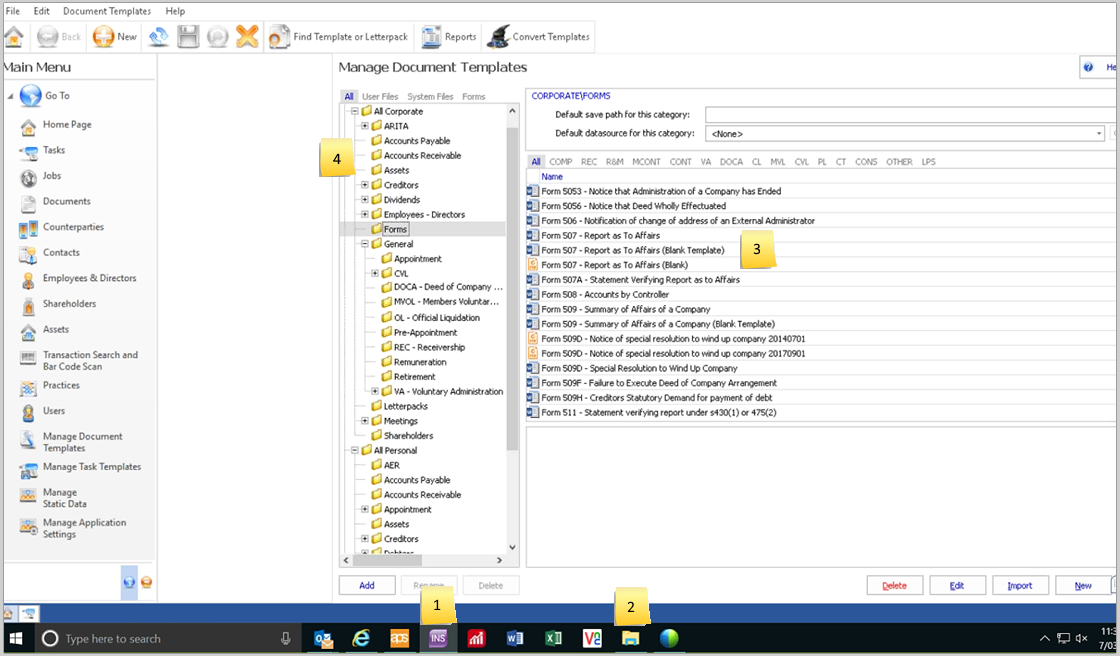Open the Document Templates menu

107,11
